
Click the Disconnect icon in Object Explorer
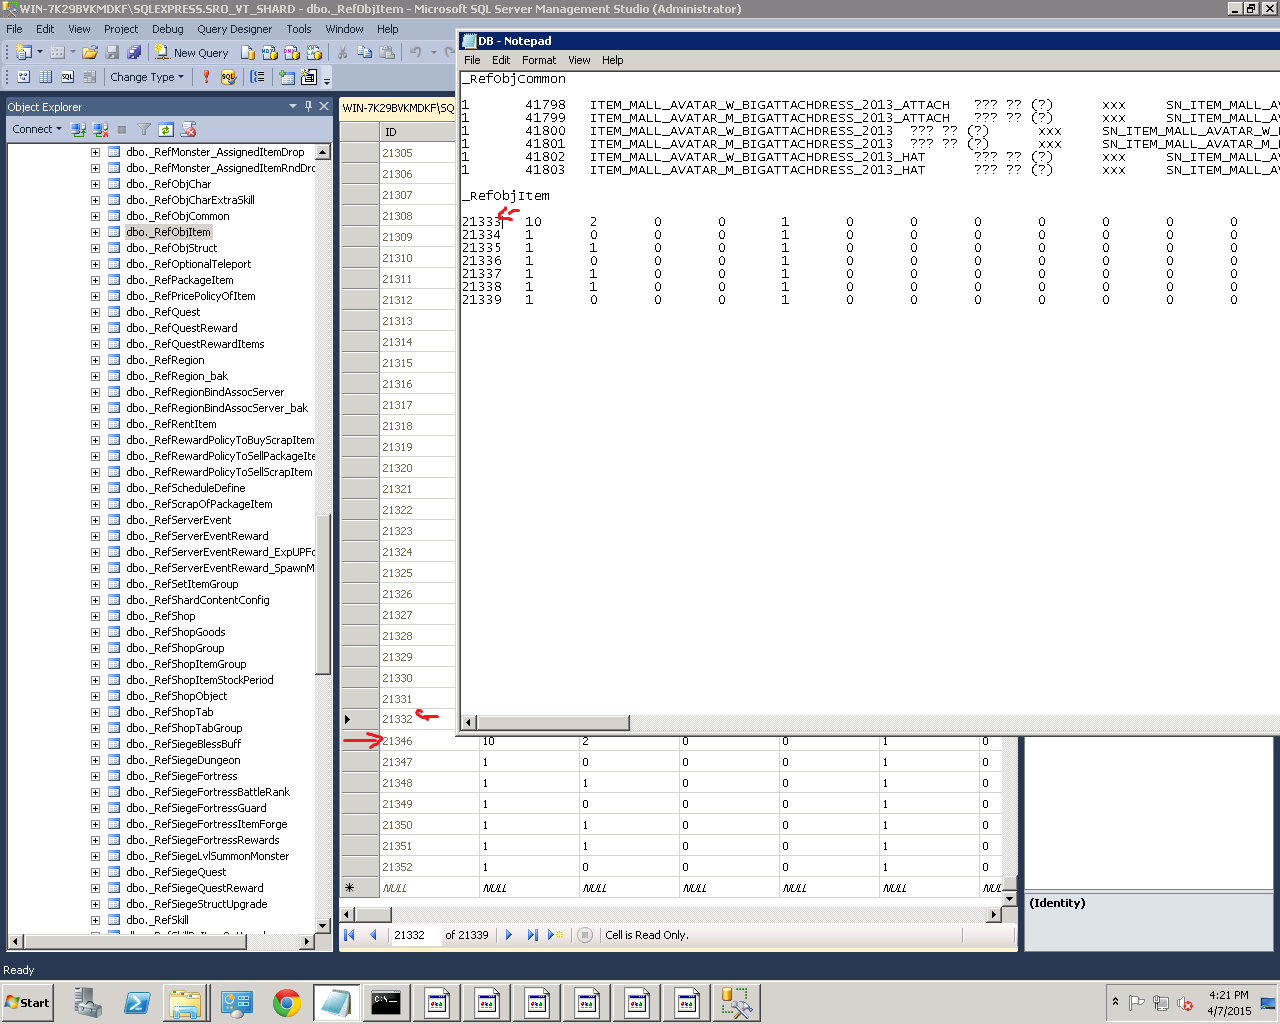tap(100, 129)
